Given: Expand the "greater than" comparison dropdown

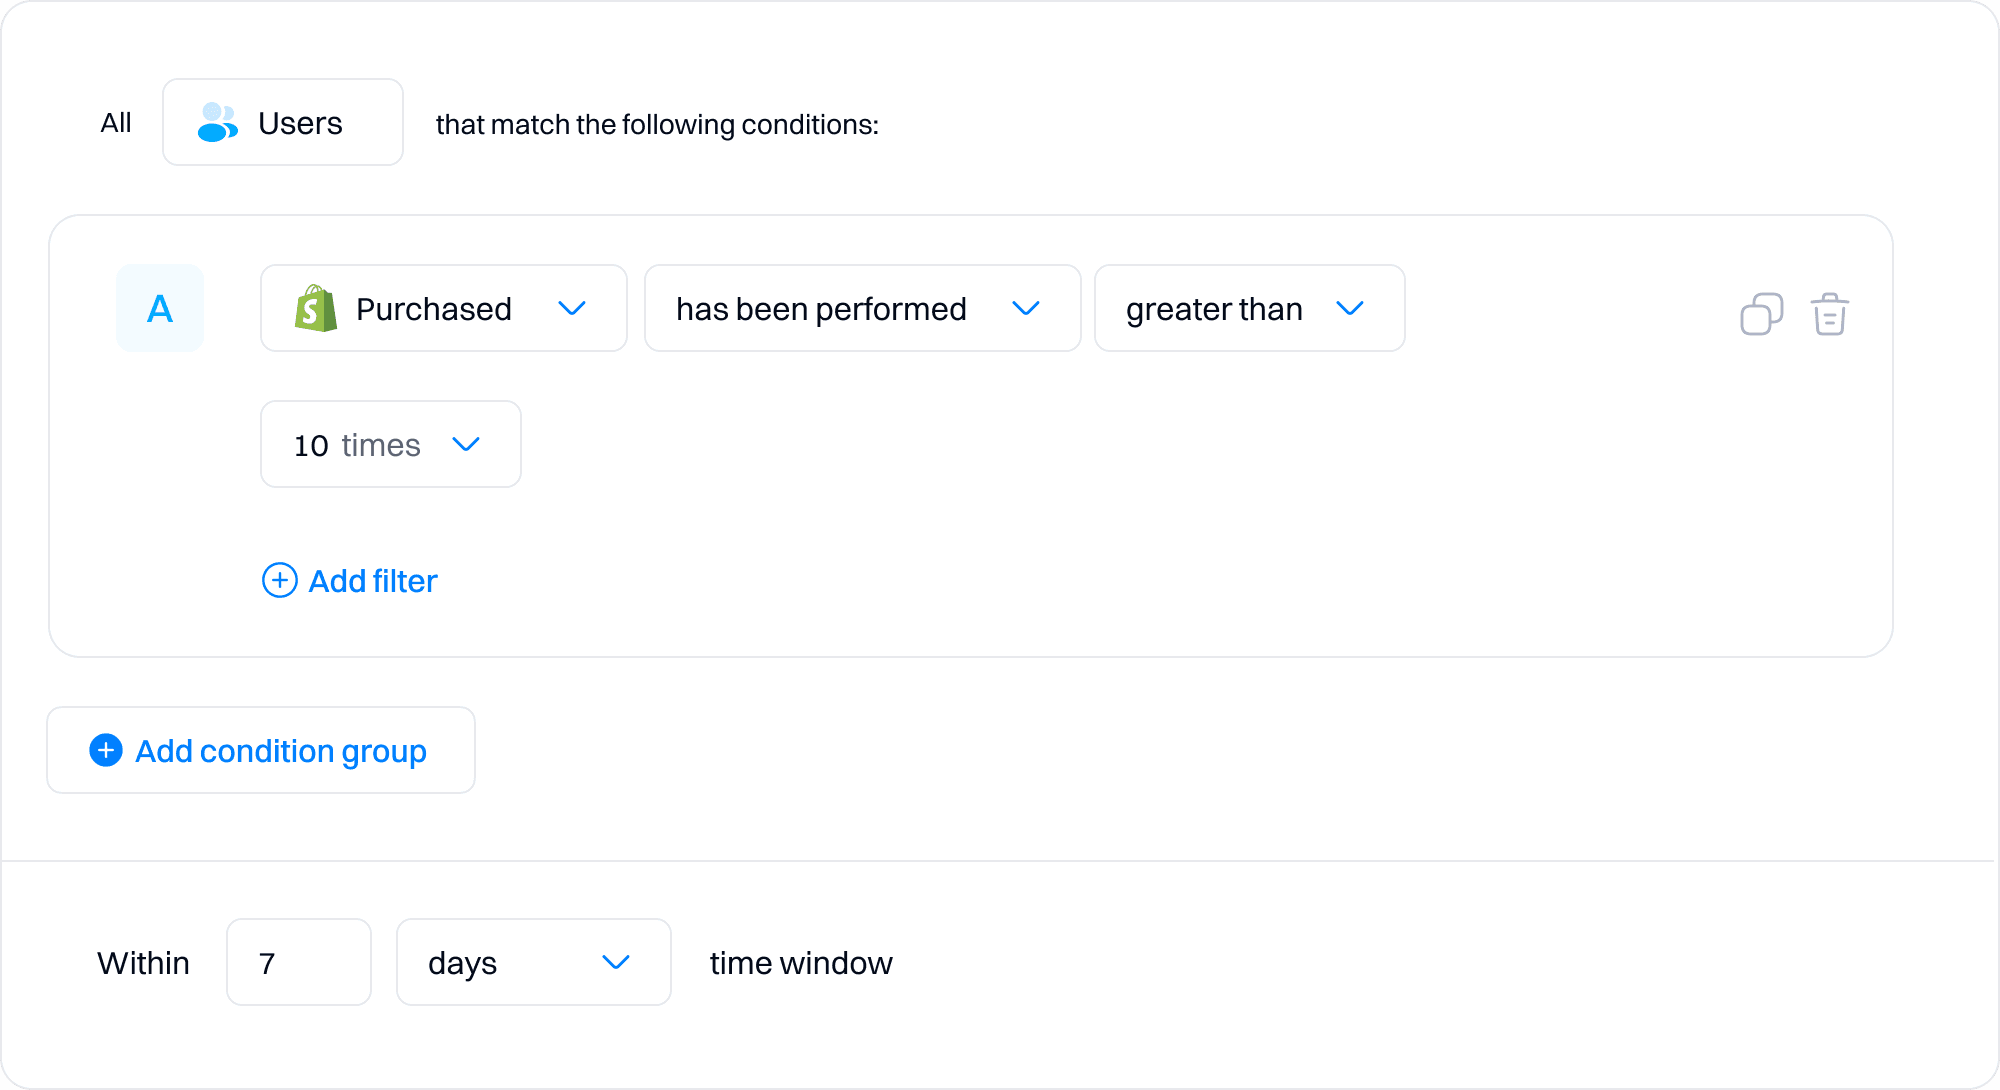Looking at the screenshot, I should point(1249,308).
